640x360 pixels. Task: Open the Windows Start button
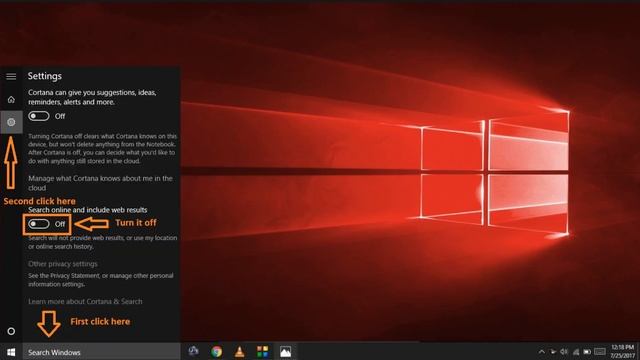pos(11,352)
